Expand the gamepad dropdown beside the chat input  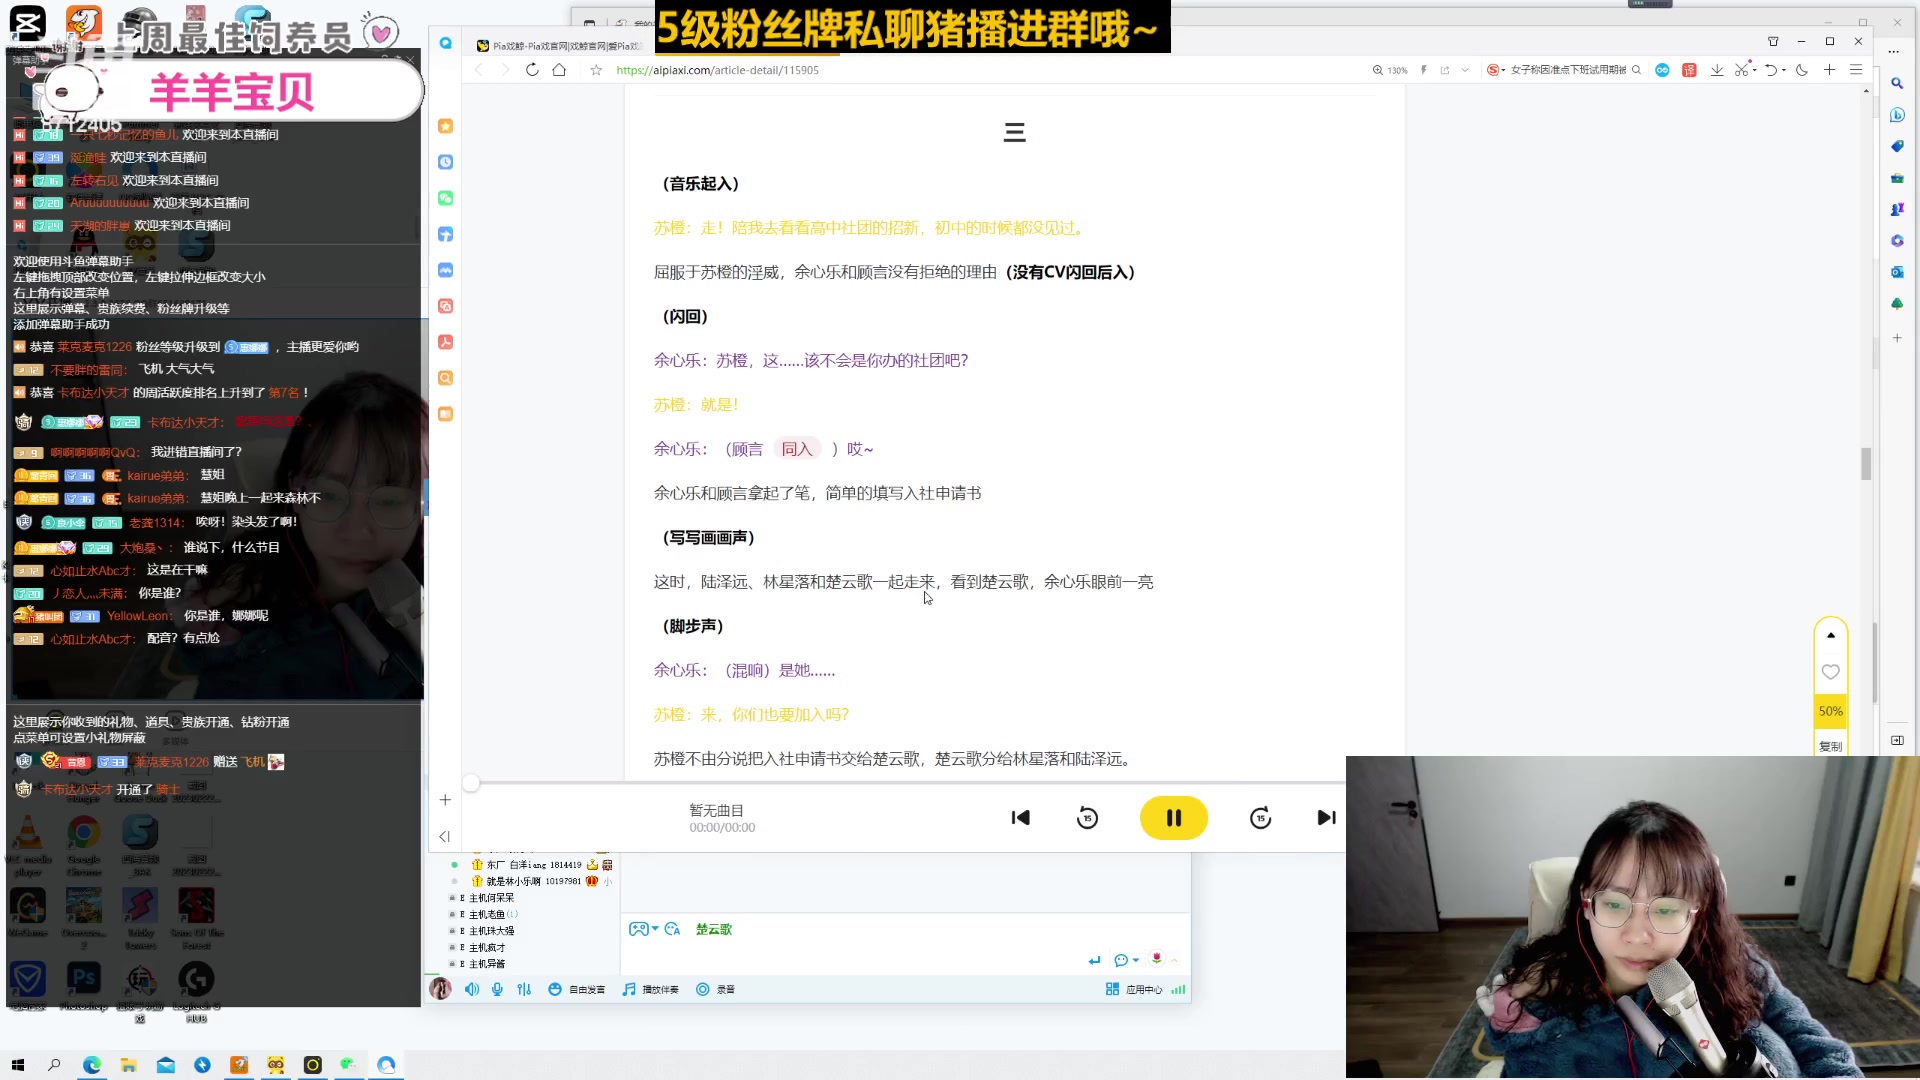pyautogui.click(x=655, y=929)
